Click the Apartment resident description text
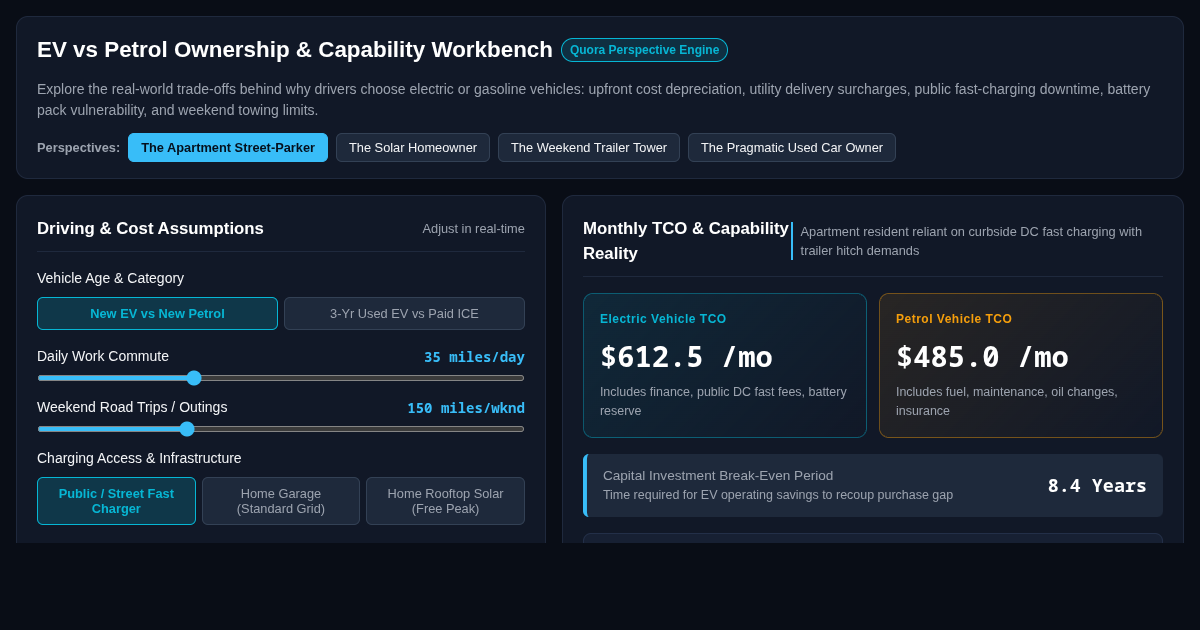1200x630 pixels. (971, 241)
